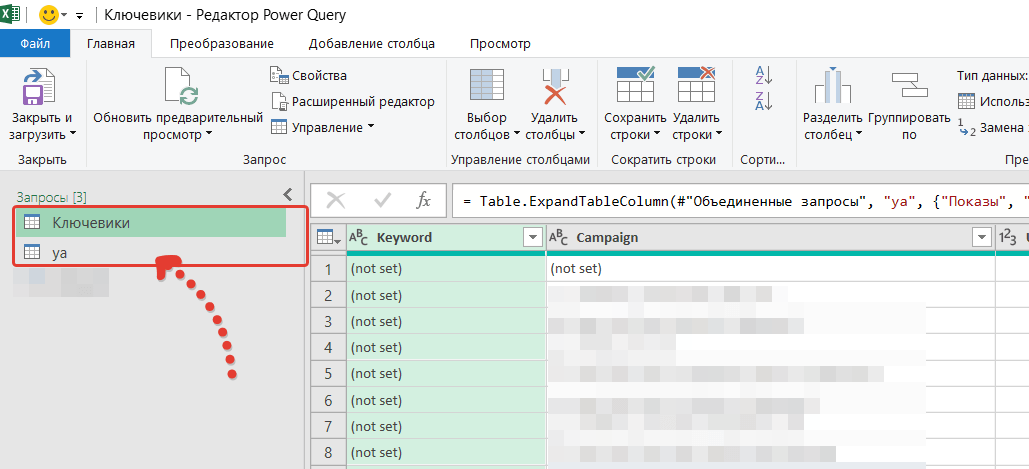Open the Добавление столбца tab
The image size is (1029, 469).
[371, 44]
